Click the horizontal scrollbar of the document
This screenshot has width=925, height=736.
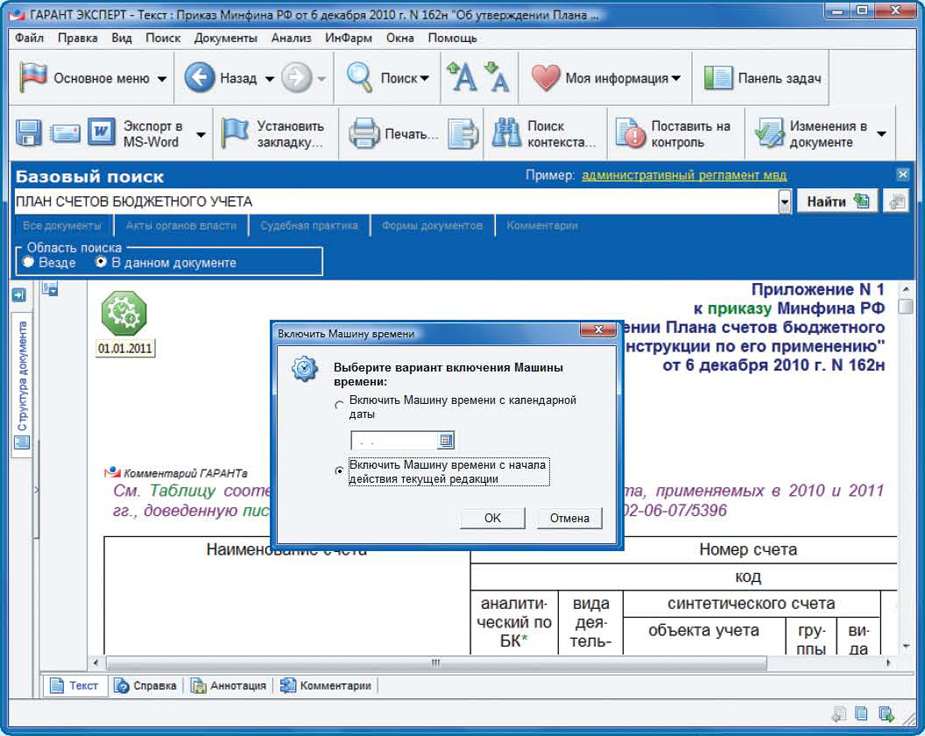pos(436,663)
